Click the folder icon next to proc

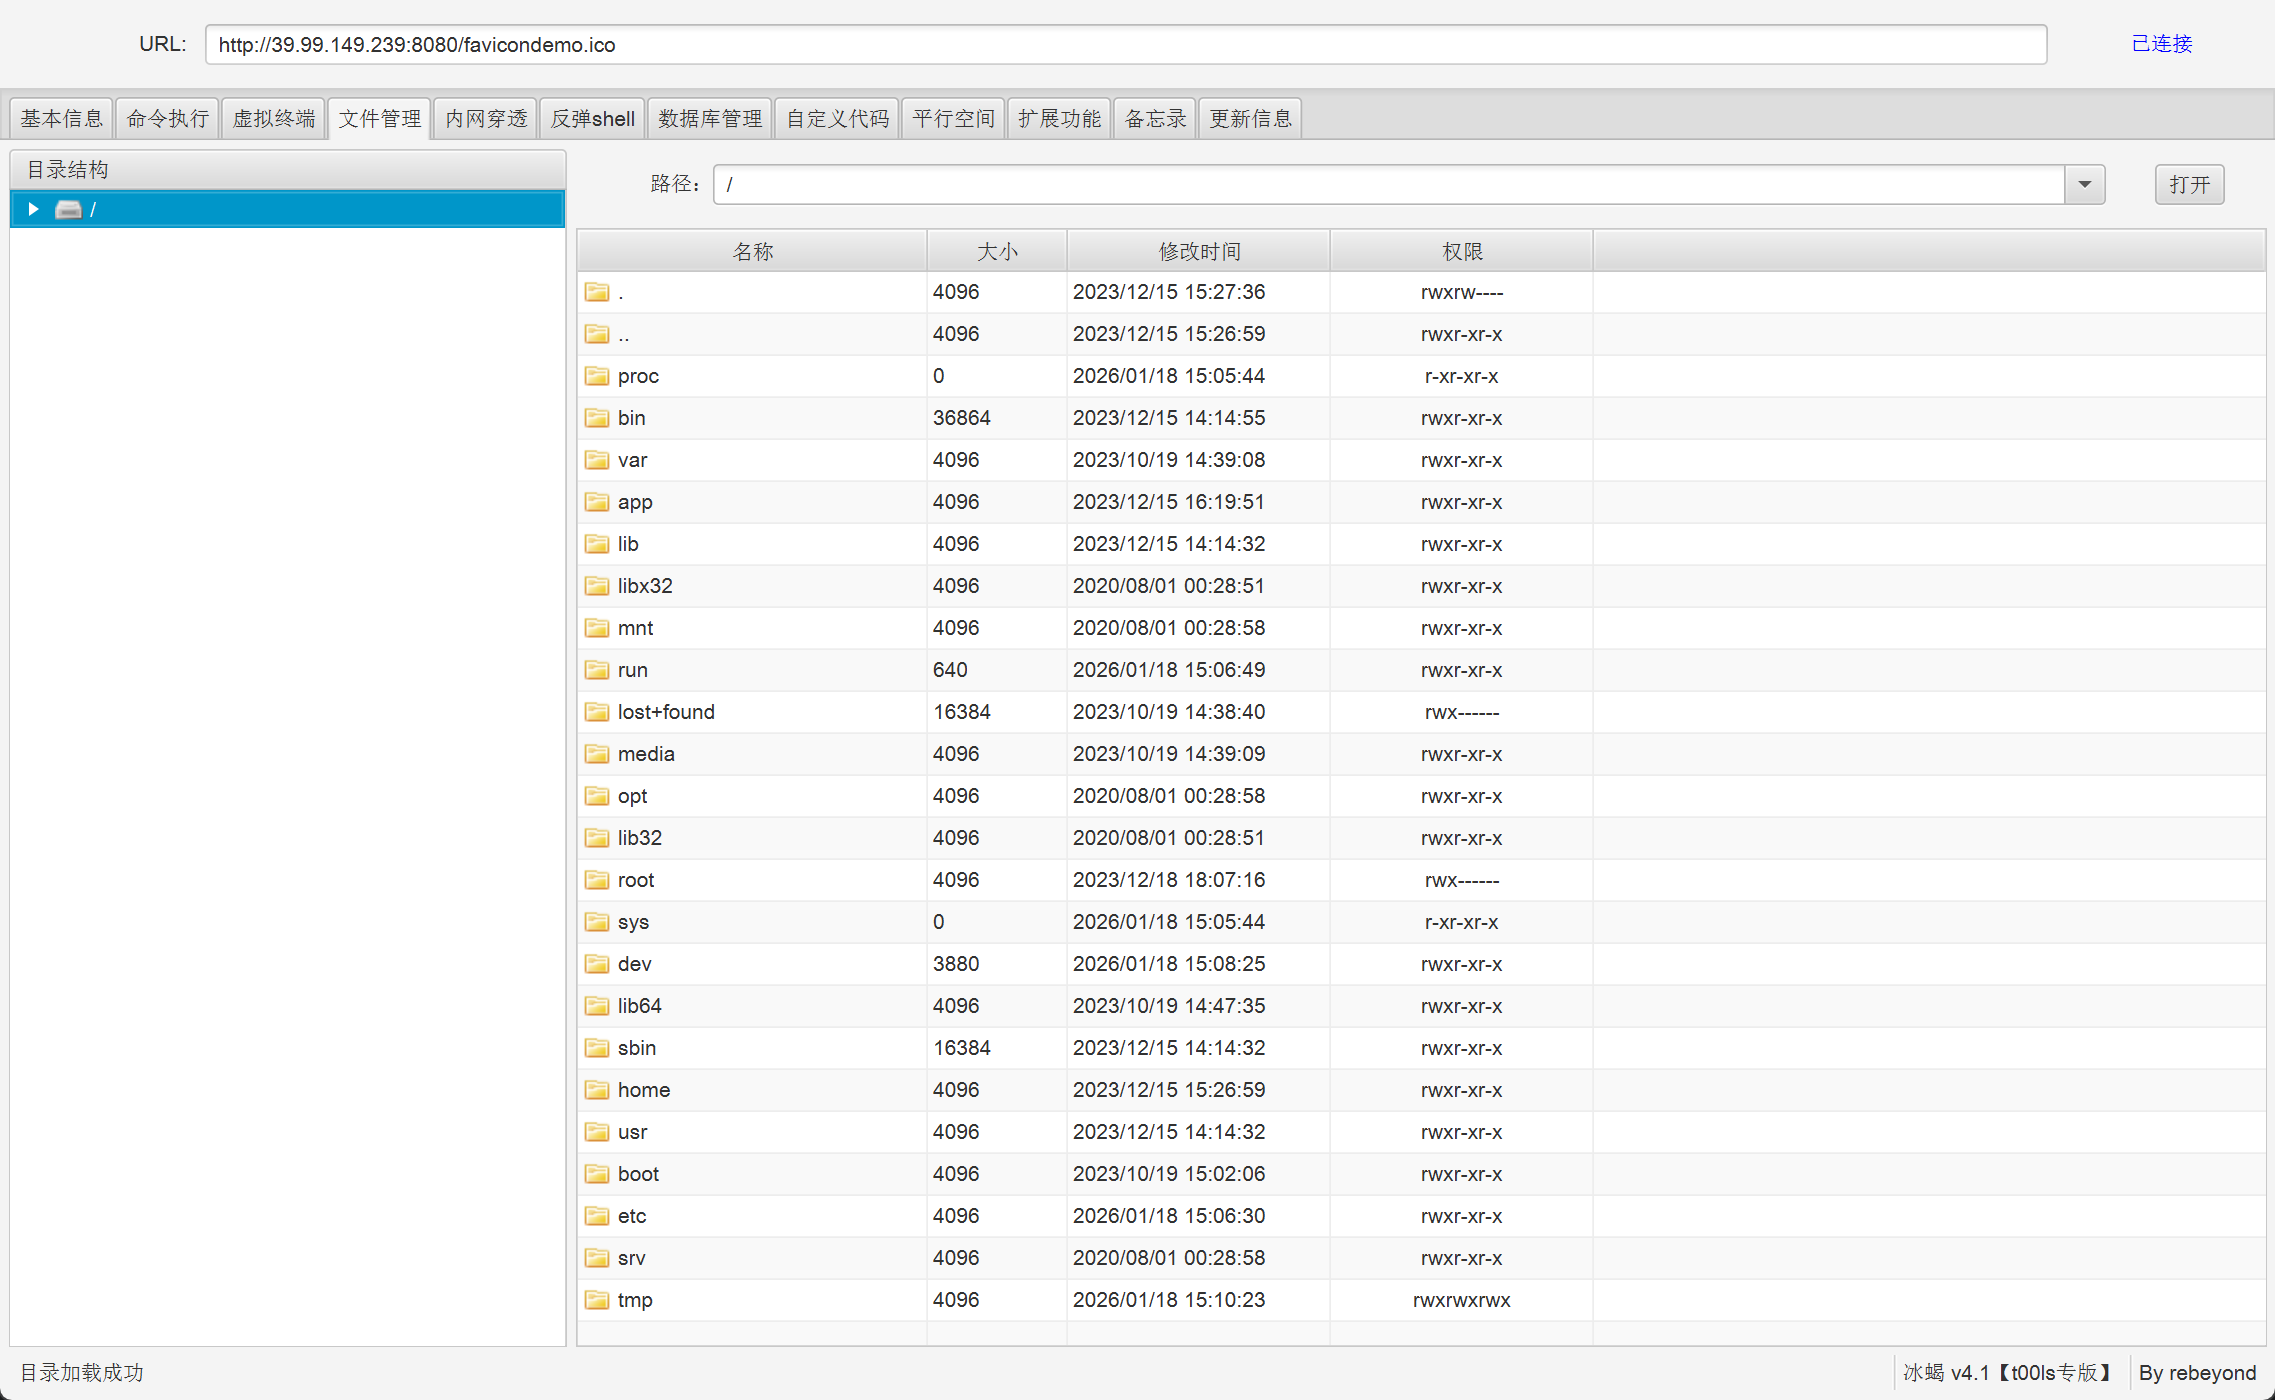(x=597, y=376)
